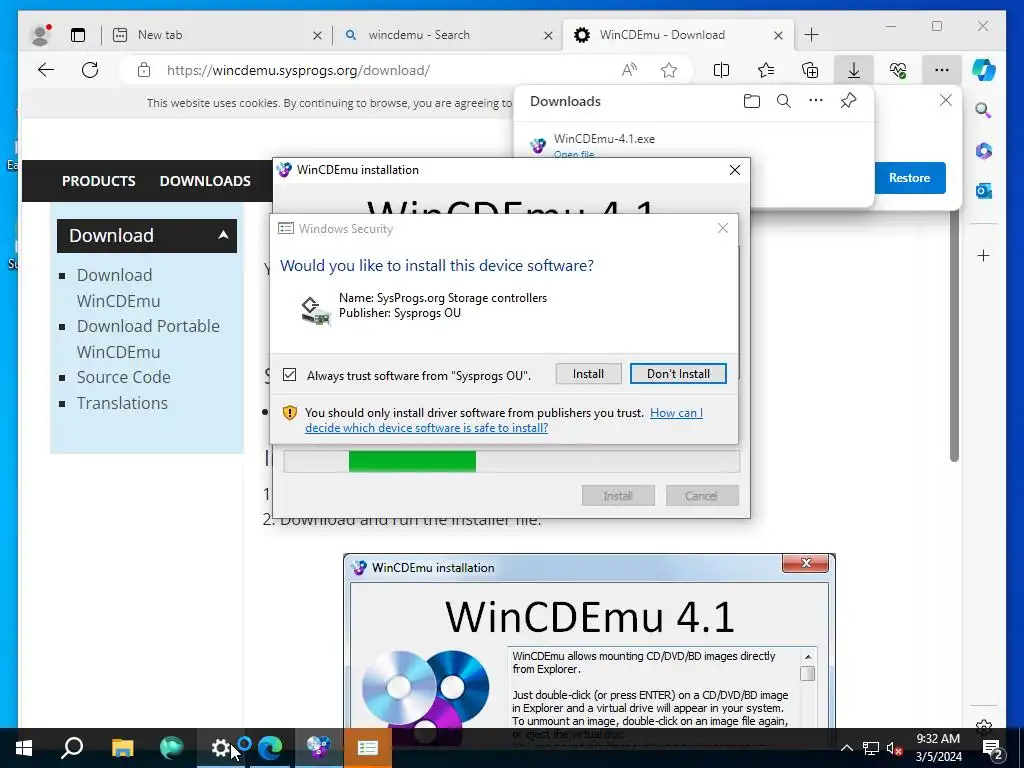The height and width of the screenshot is (768, 1024).
Task: Open the green Edge taskbar icon beside File Explorer
Action: [171, 748]
